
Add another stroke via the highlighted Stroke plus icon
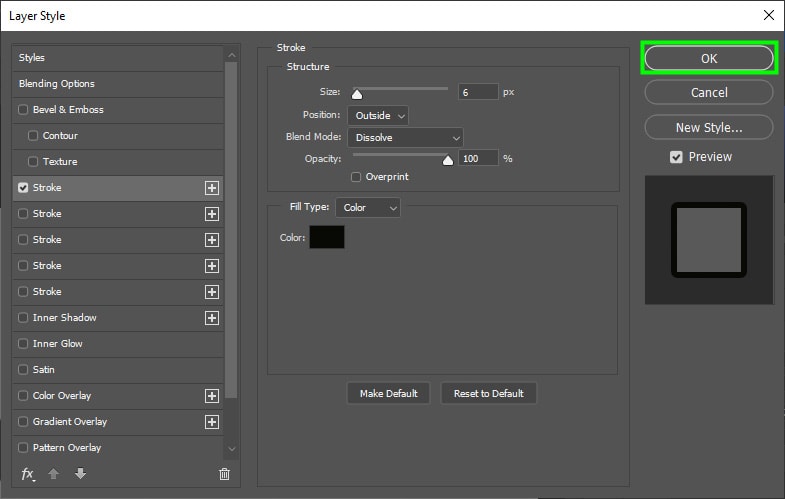(212, 188)
